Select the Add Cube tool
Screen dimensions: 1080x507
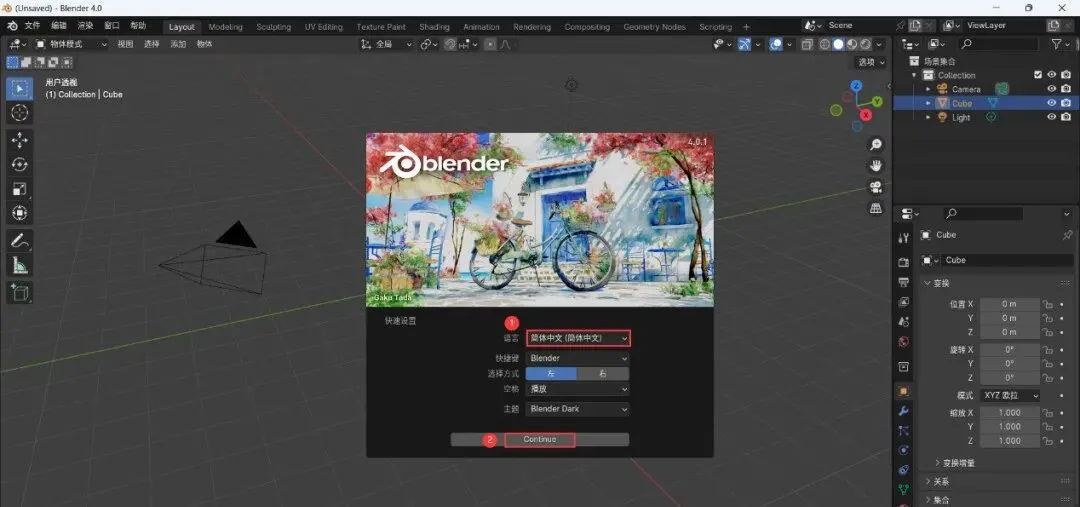[x=19, y=292]
